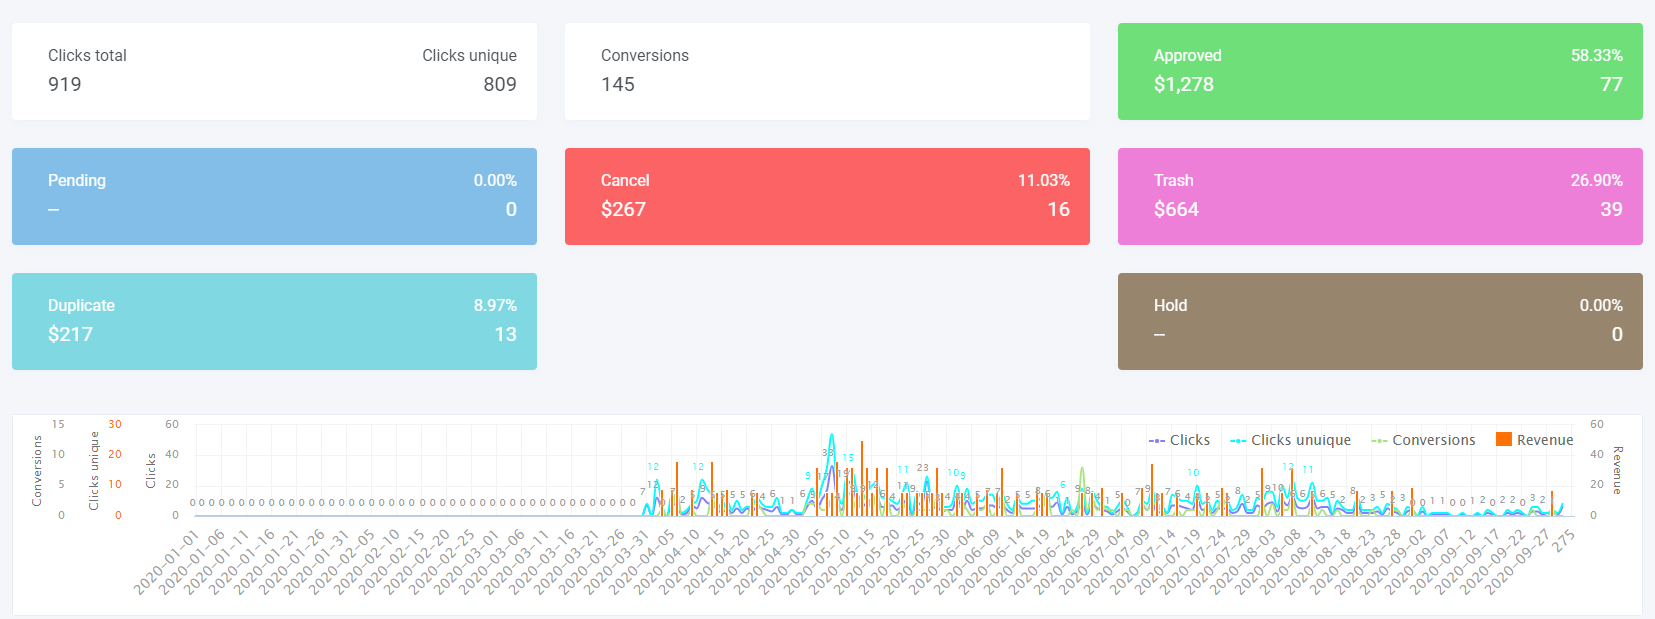Select the blue Pending stats card
Viewport: 1655px width, 619px height.
coord(274,197)
